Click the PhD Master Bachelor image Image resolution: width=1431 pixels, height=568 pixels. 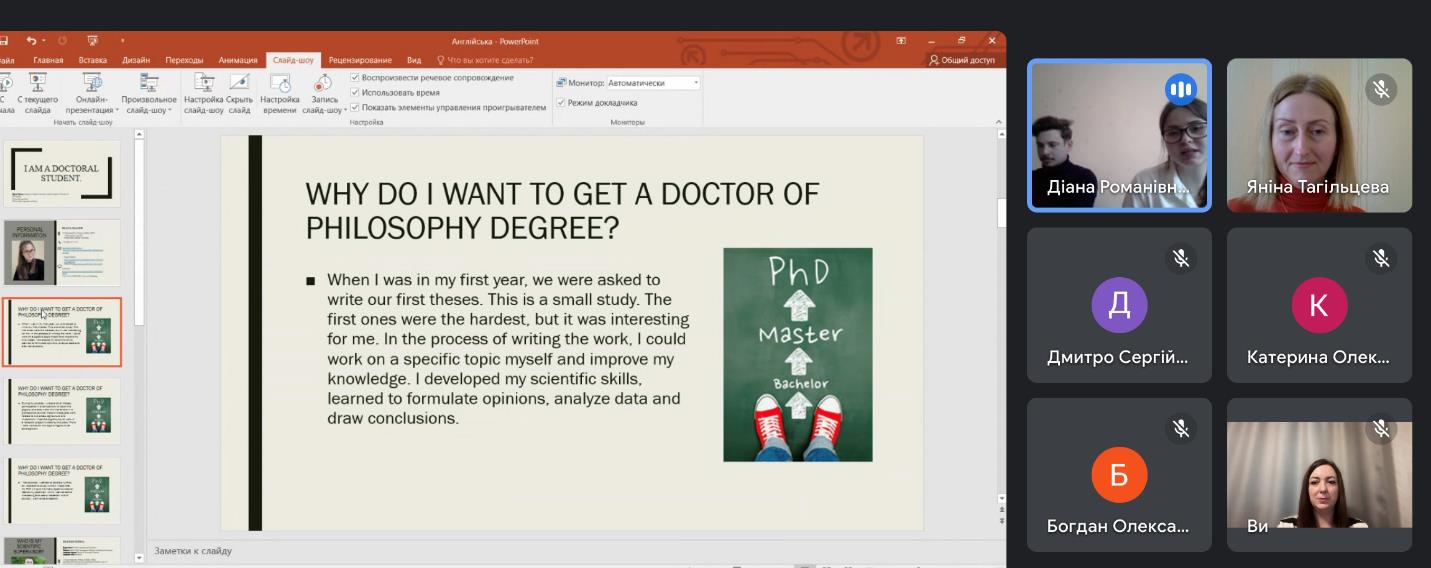click(798, 355)
